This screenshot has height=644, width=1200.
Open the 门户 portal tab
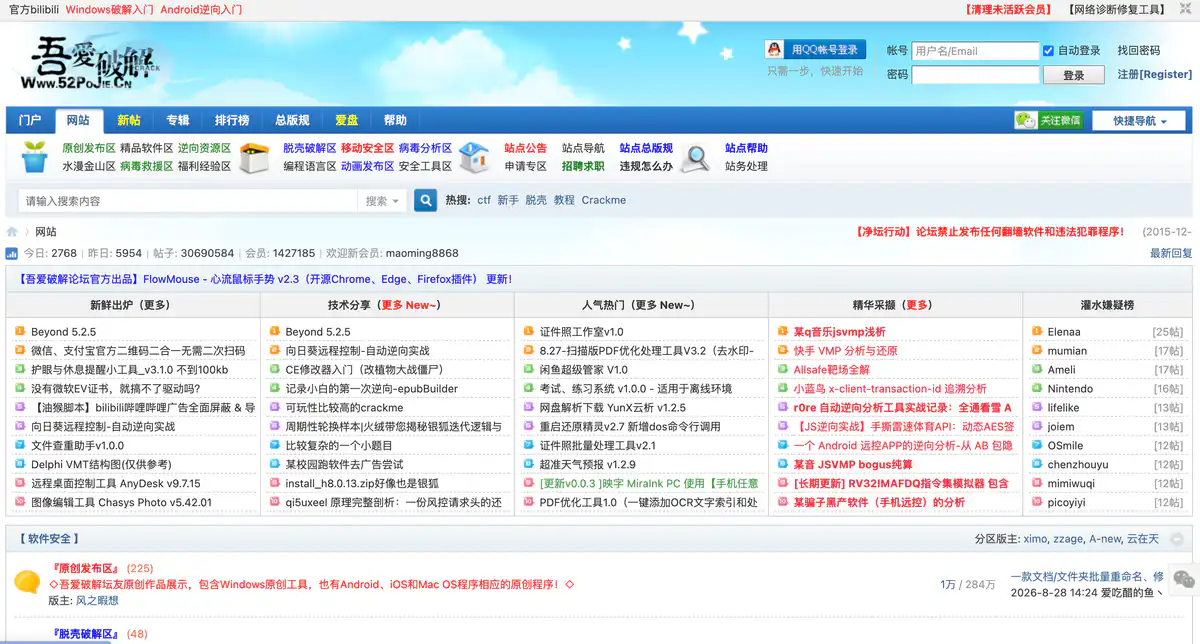[x=30, y=120]
